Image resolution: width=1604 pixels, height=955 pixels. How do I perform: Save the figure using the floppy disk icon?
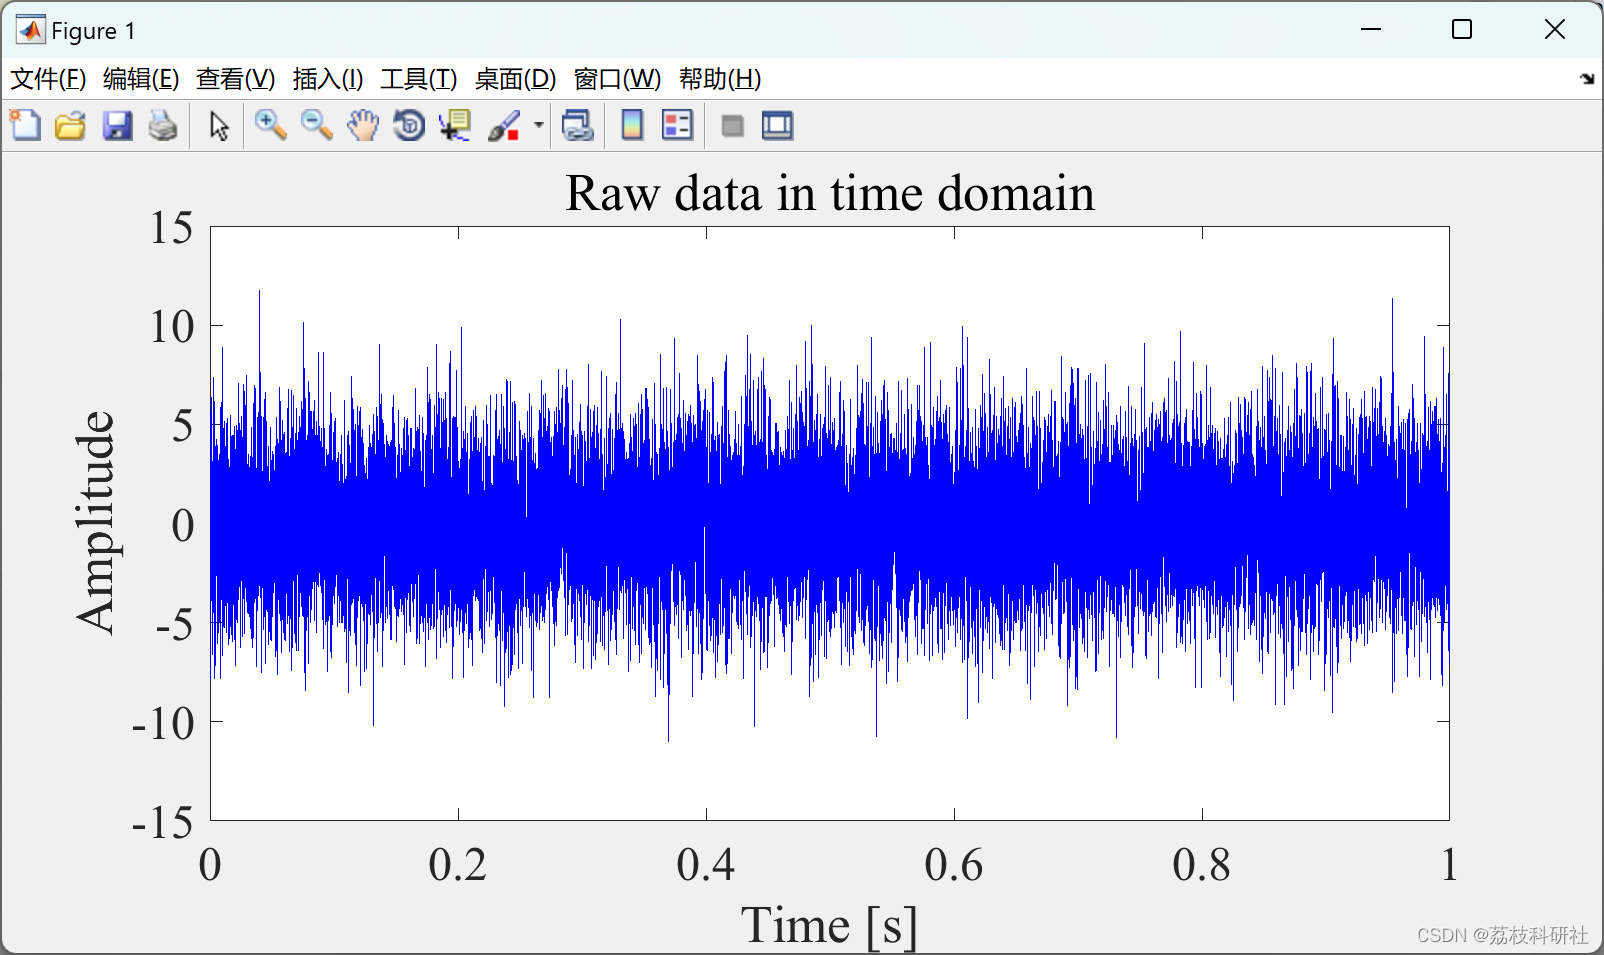coord(117,126)
